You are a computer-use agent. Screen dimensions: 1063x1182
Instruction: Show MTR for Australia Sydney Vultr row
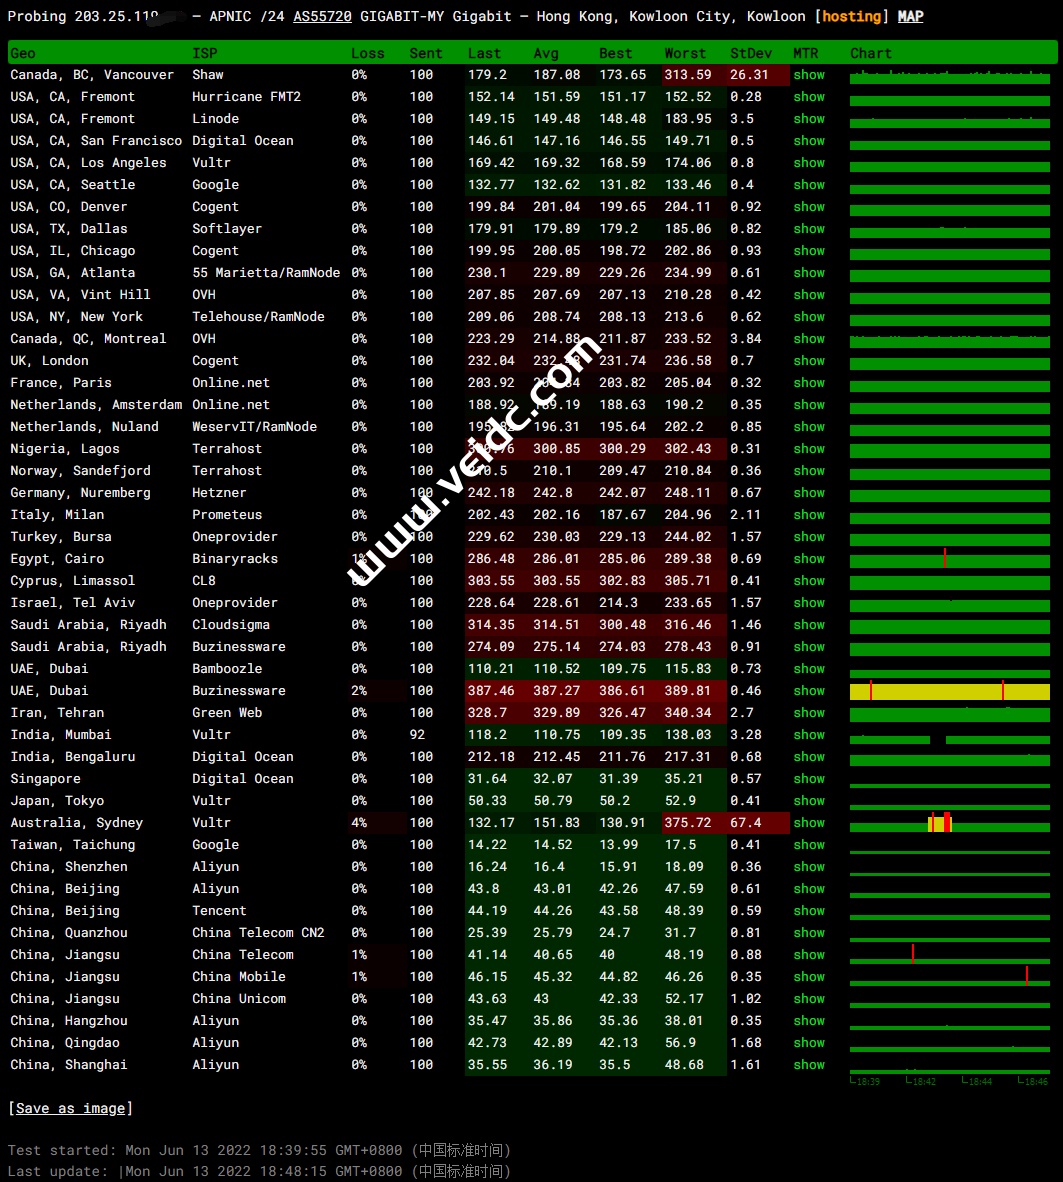point(809,823)
